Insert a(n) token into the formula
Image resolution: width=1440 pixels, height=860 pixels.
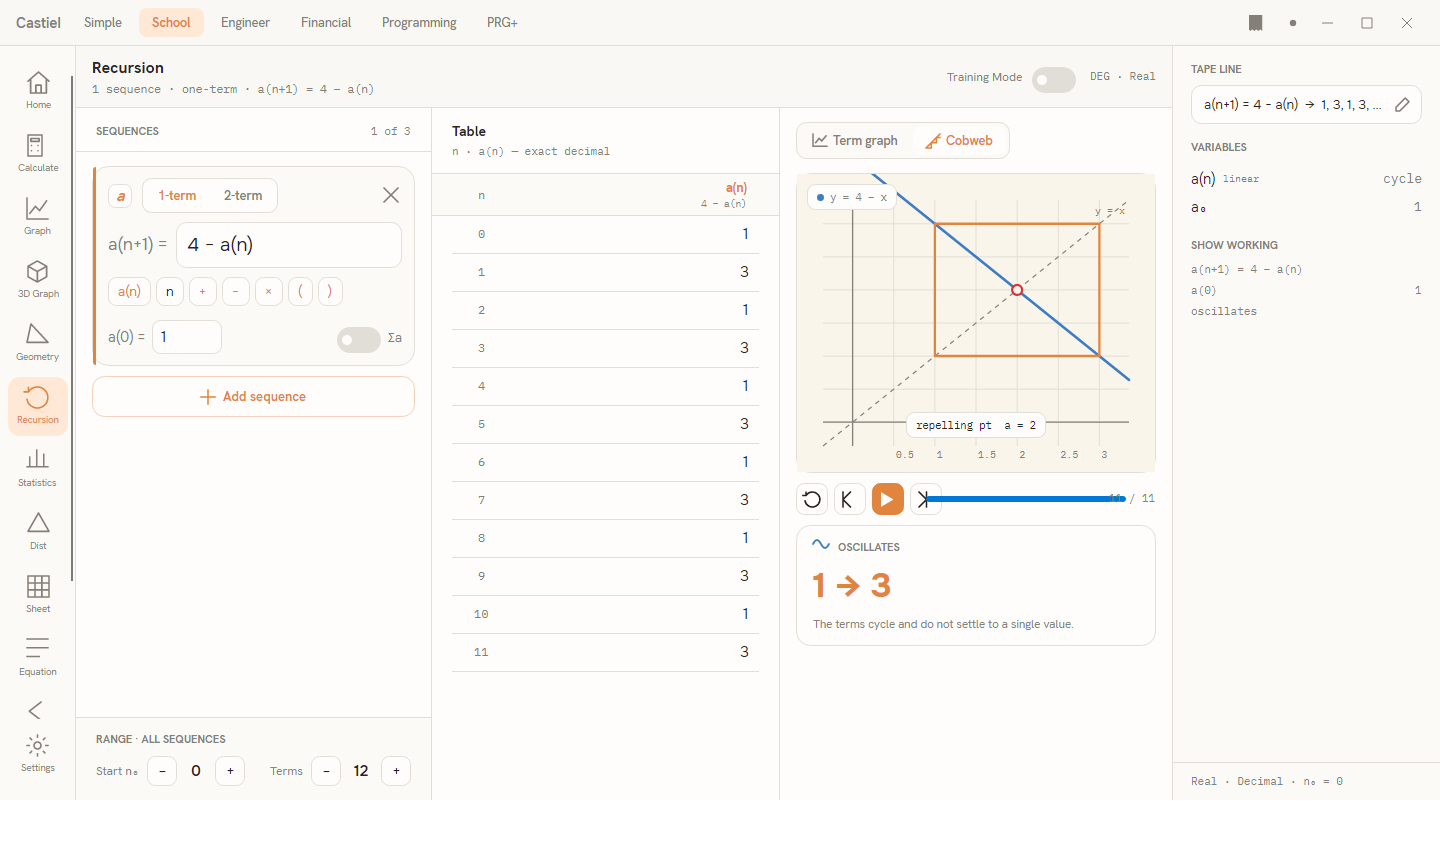coord(129,291)
